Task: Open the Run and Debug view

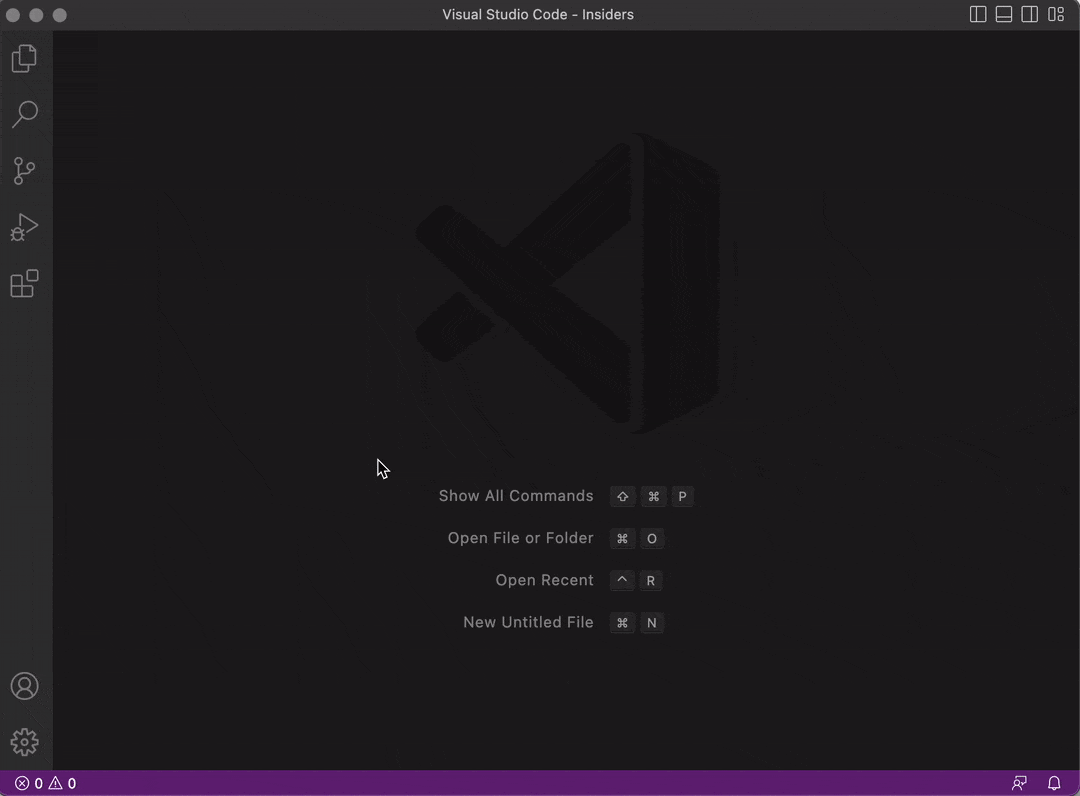Action: pyautogui.click(x=24, y=227)
